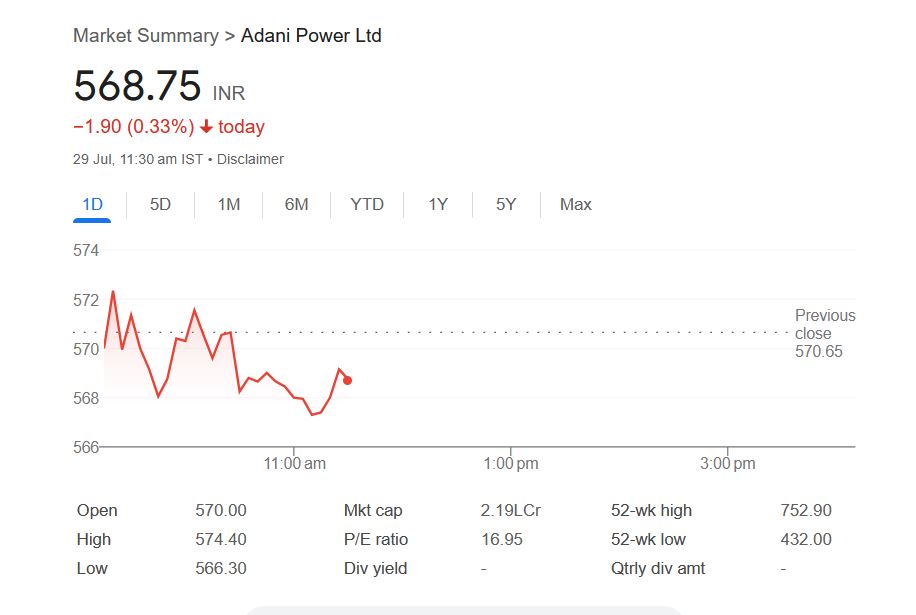View the 5Y chart range
916x615 pixels.
click(506, 204)
